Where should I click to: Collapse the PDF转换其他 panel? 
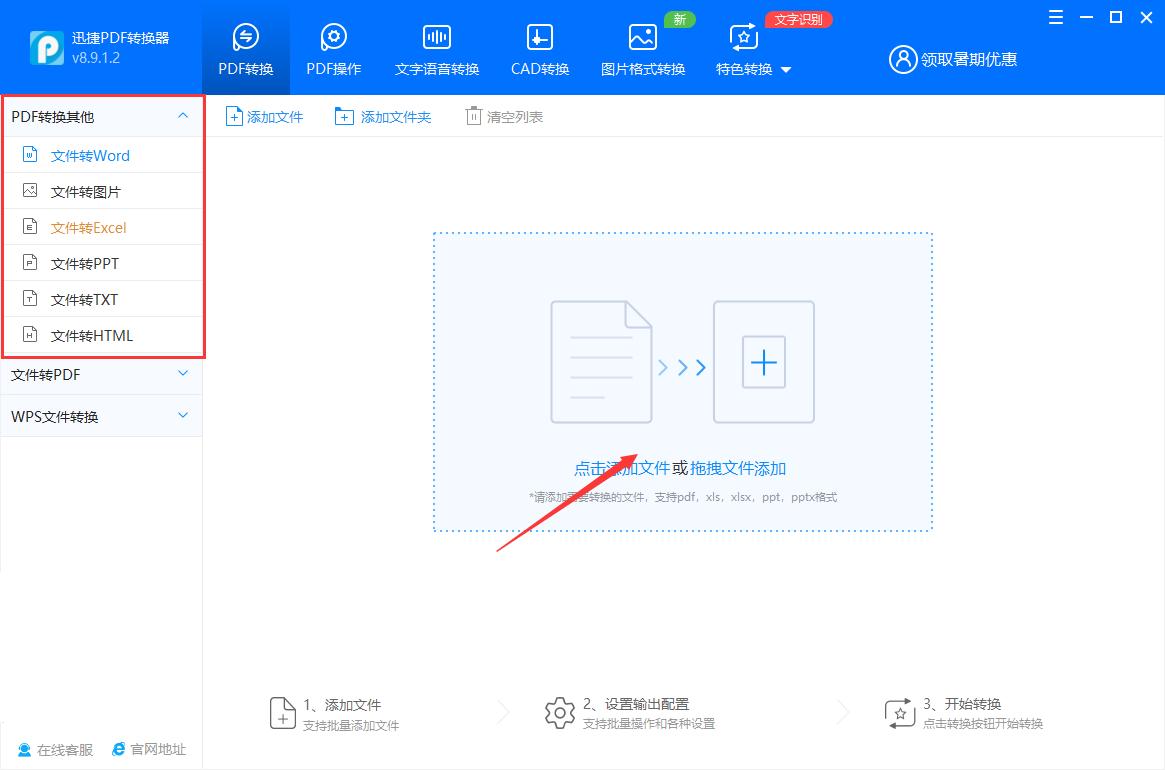pos(182,116)
